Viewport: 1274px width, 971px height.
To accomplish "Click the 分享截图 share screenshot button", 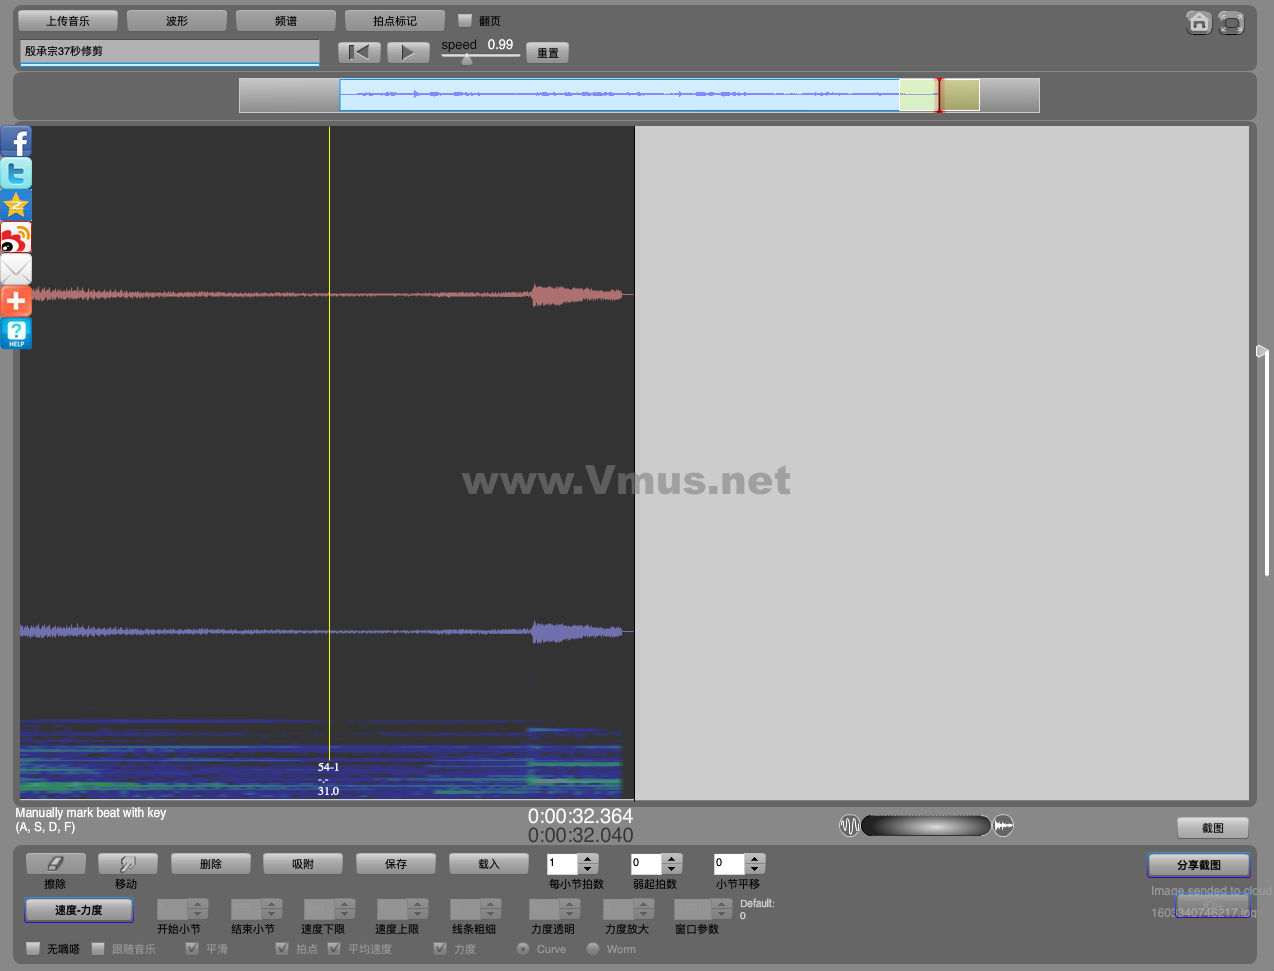I will click(1198, 864).
